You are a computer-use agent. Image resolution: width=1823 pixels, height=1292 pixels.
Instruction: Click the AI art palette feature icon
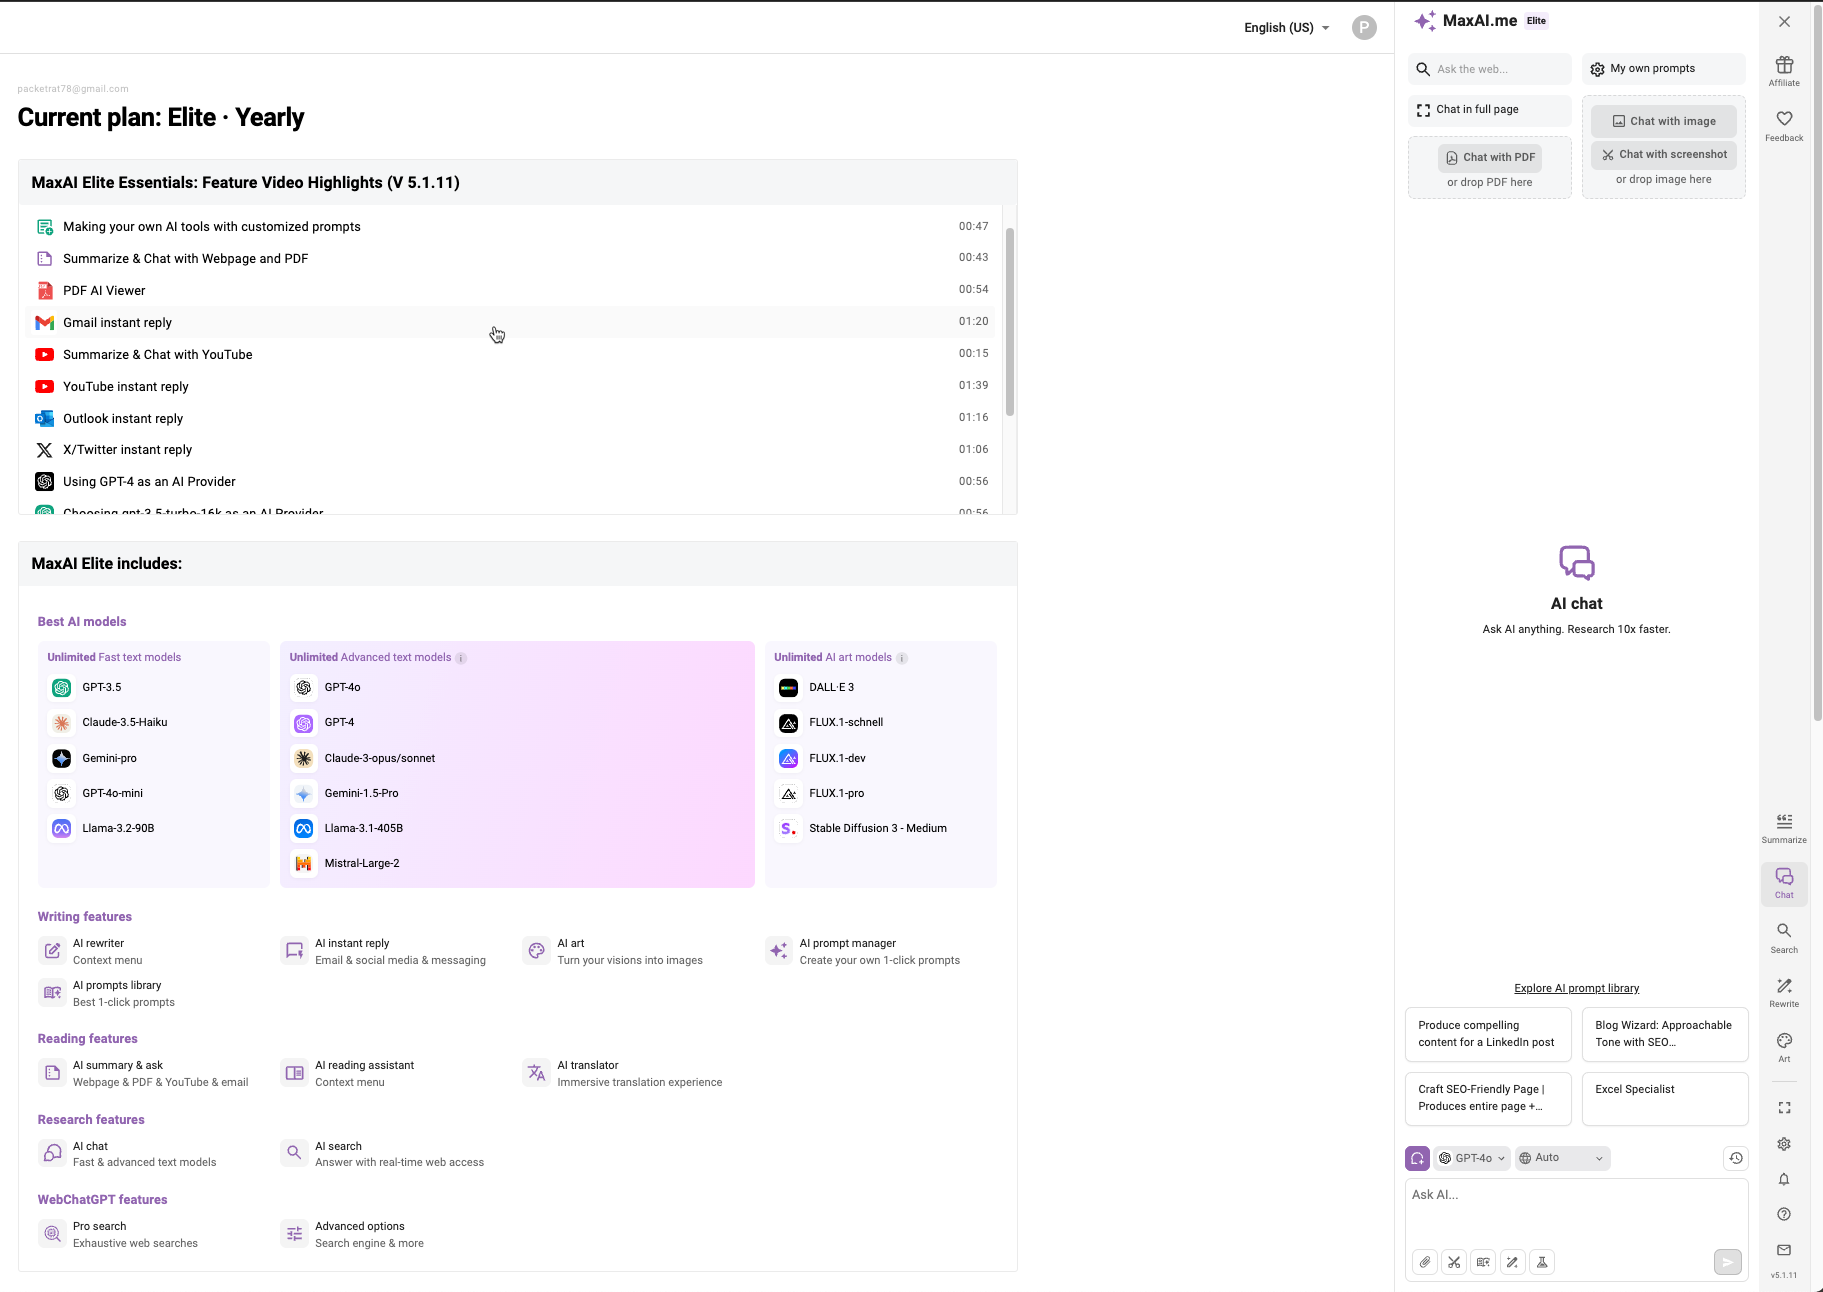point(537,951)
